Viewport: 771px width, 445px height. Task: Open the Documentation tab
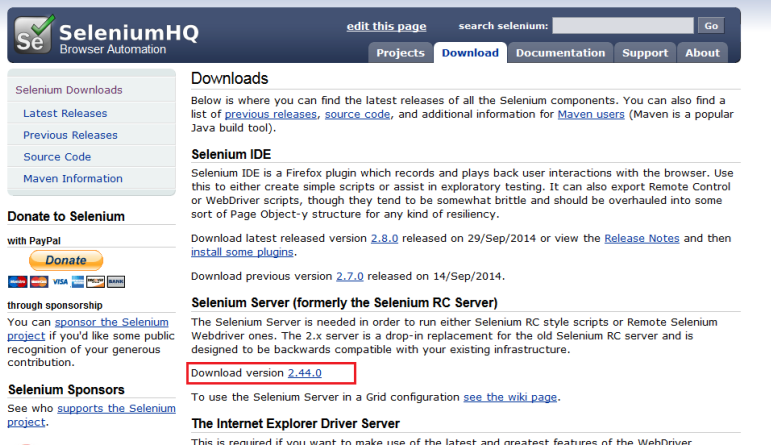click(561, 53)
